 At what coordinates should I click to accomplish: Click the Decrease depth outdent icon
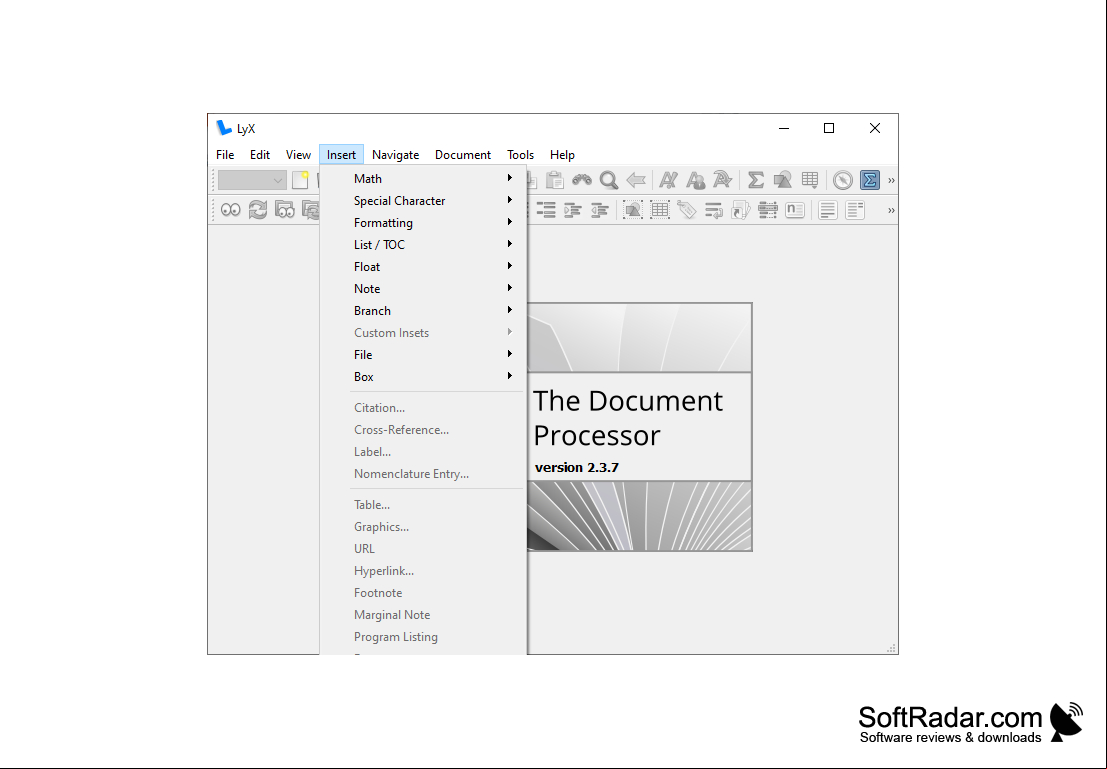coord(599,210)
